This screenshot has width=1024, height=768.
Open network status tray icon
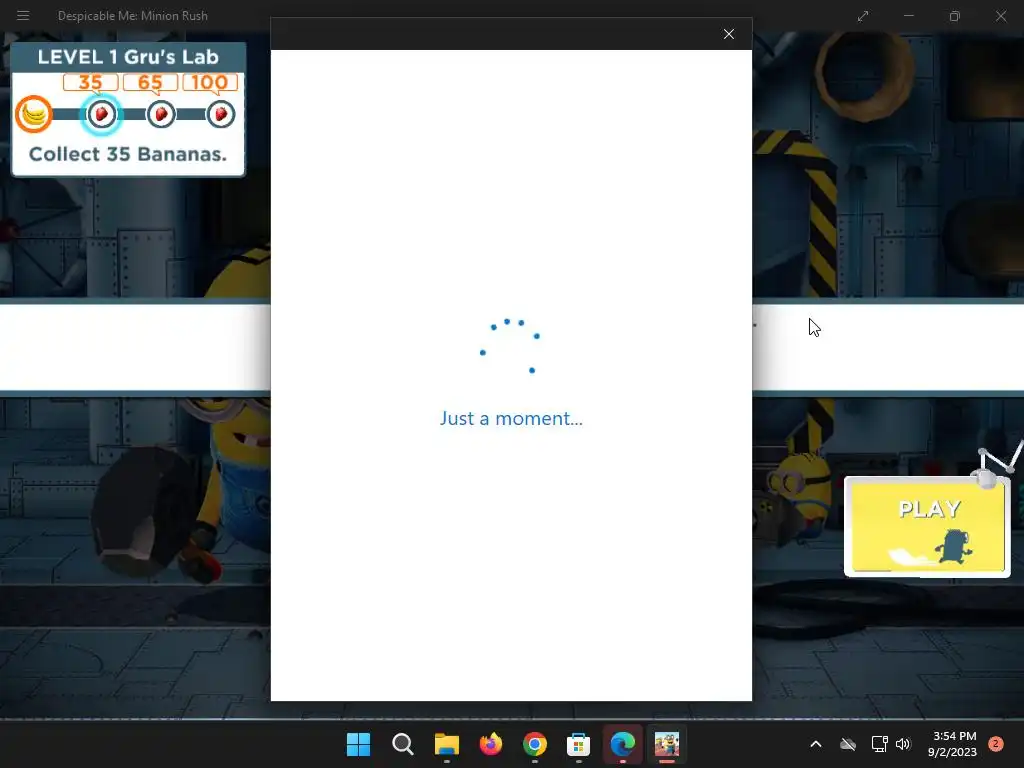coord(879,744)
